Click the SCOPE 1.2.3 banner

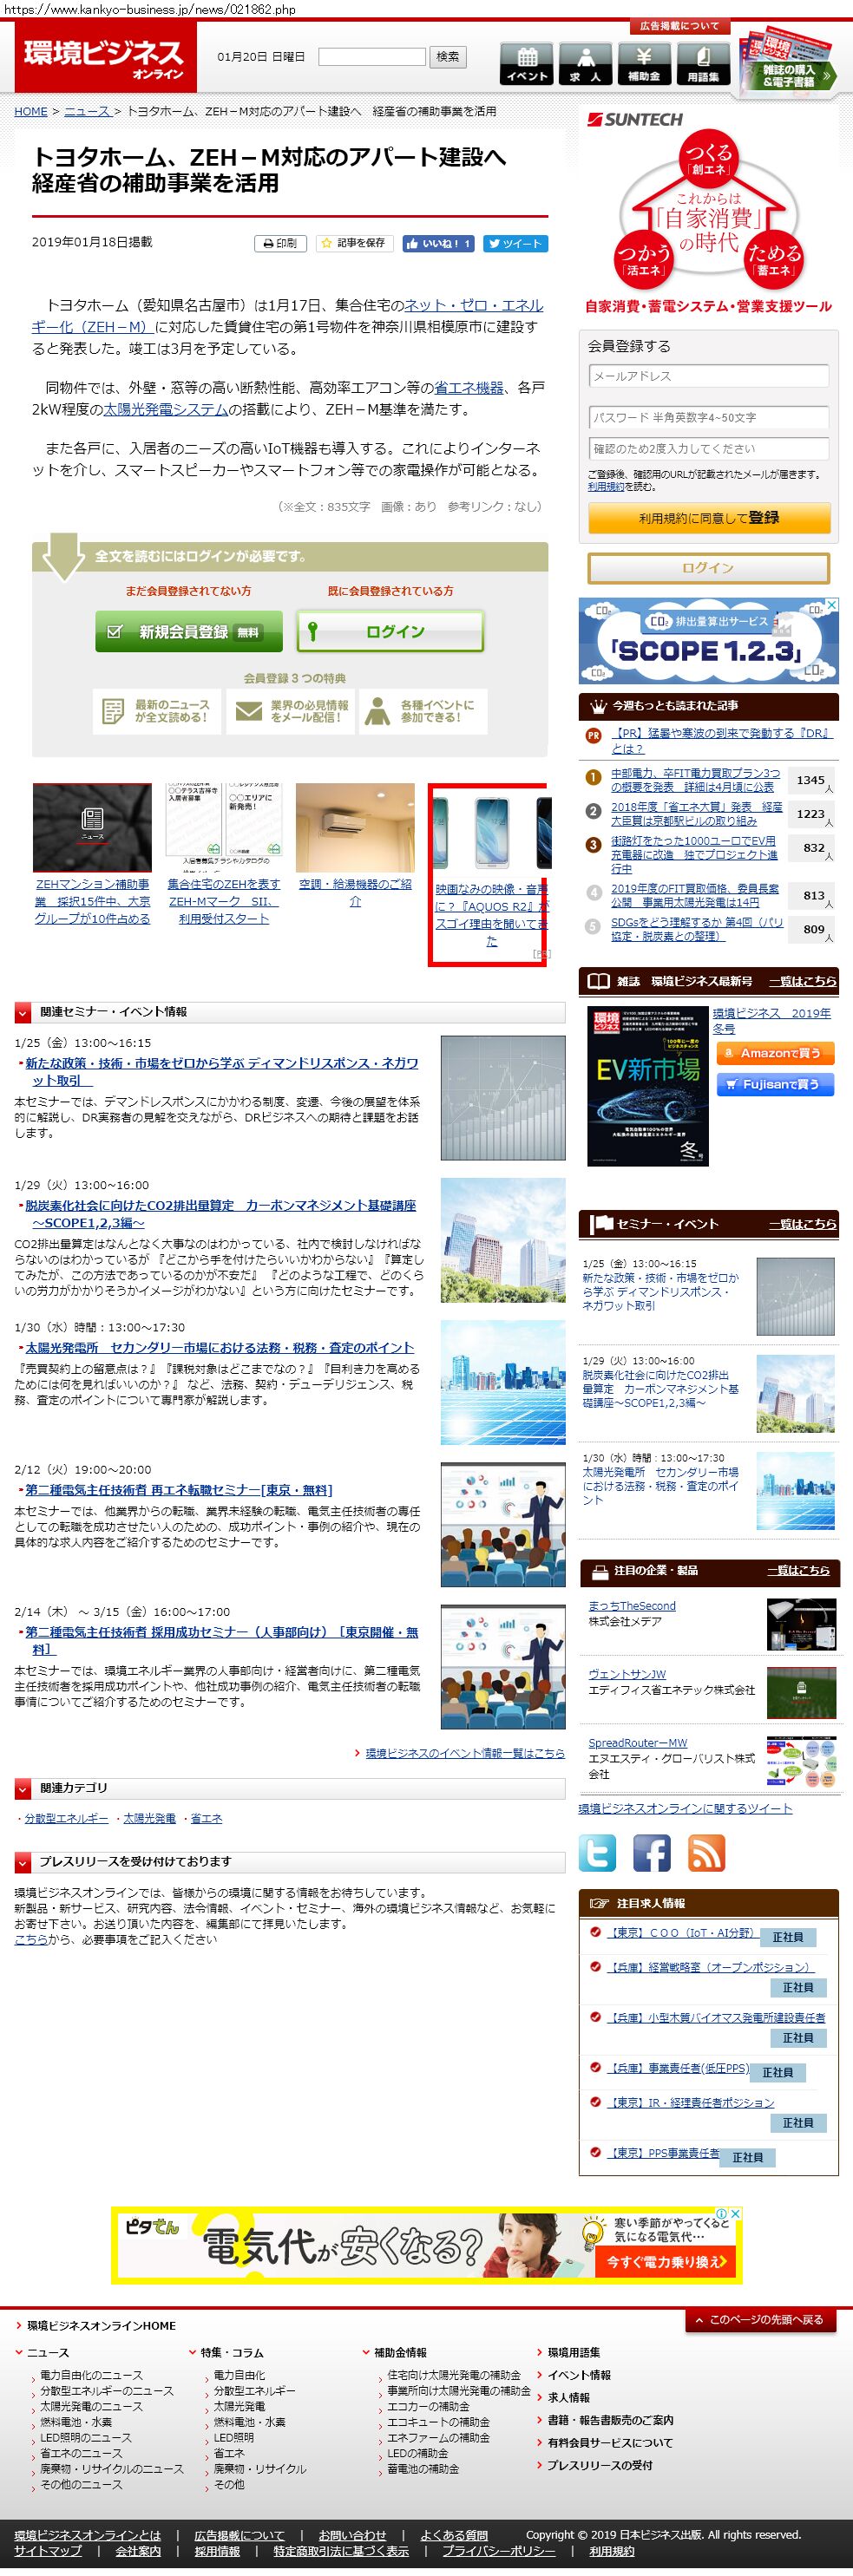(x=708, y=641)
